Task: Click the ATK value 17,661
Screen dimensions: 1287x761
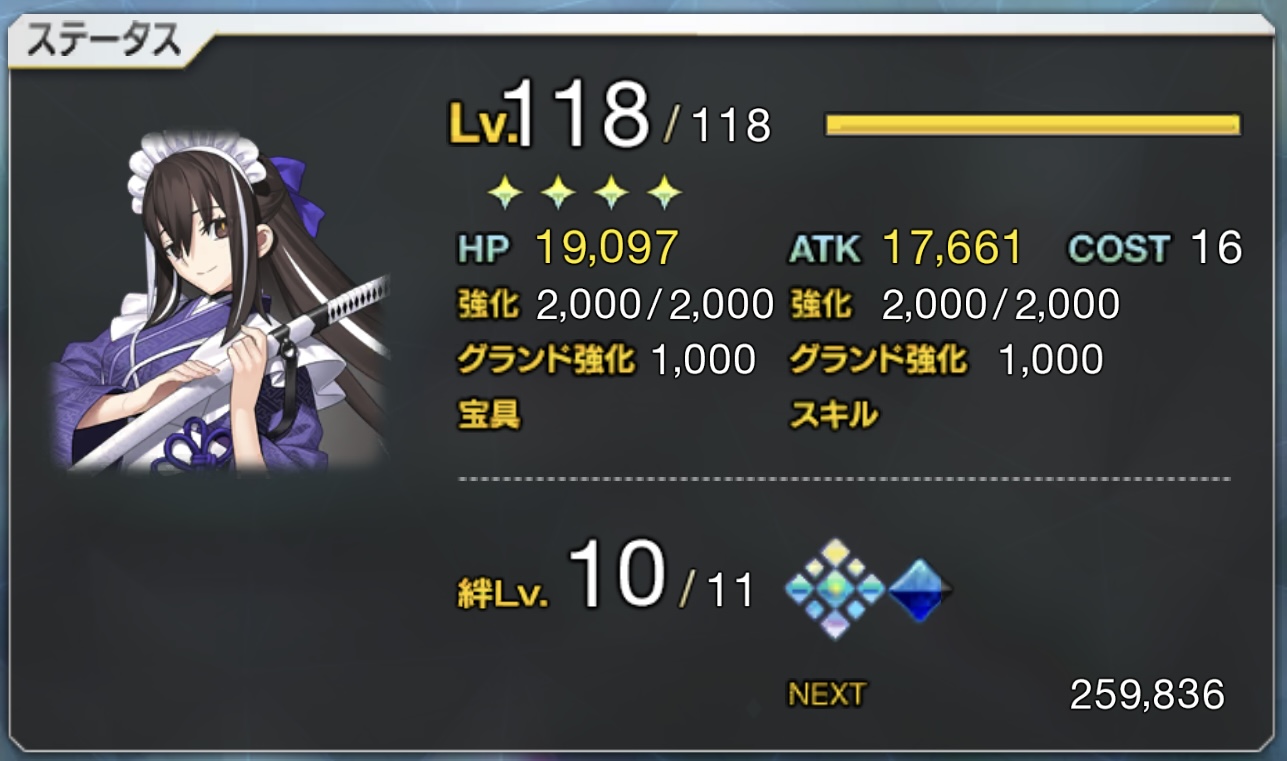Action: coord(952,247)
